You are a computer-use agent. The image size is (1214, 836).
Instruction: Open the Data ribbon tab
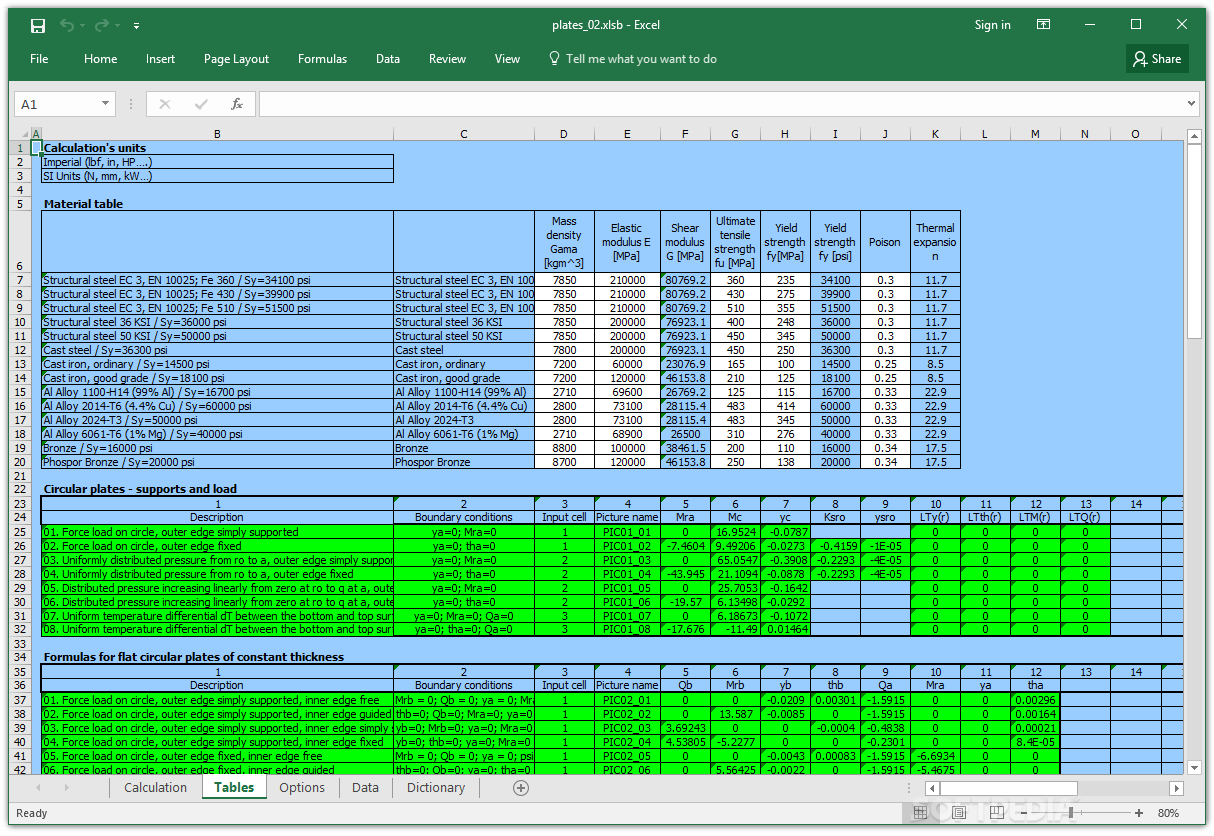tap(388, 59)
